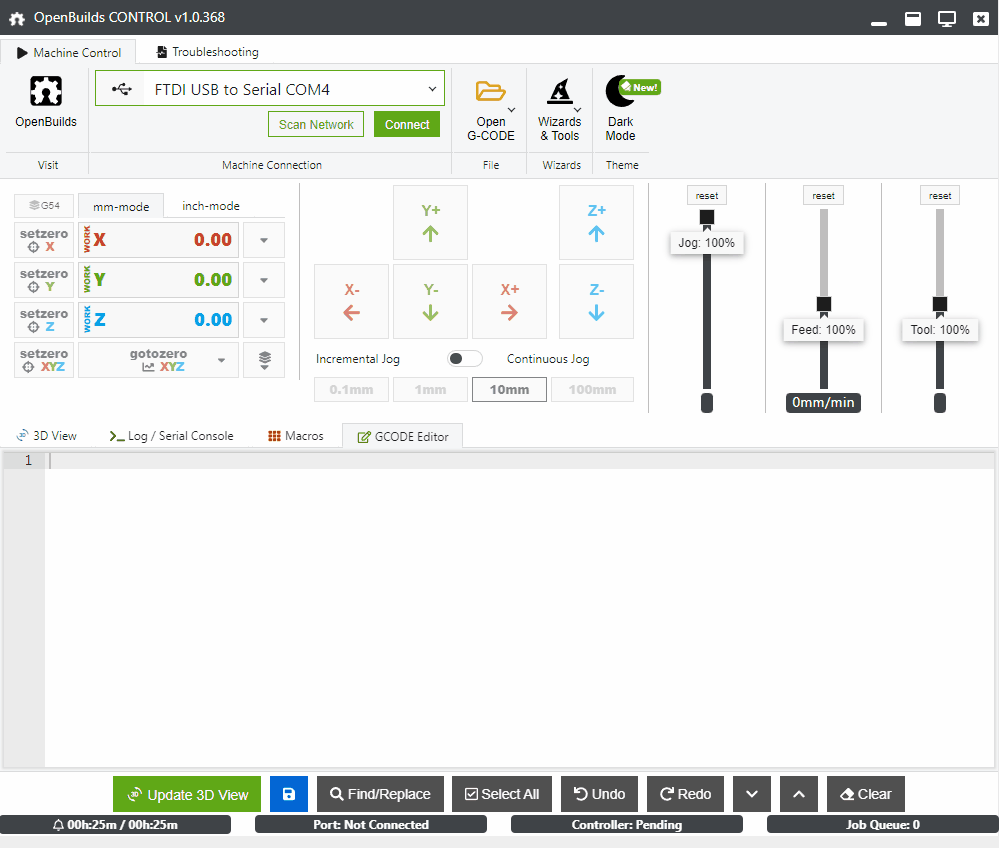999x848 pixels.
Task: Click the Jog 100% slider handle
Action: [707, 217]
